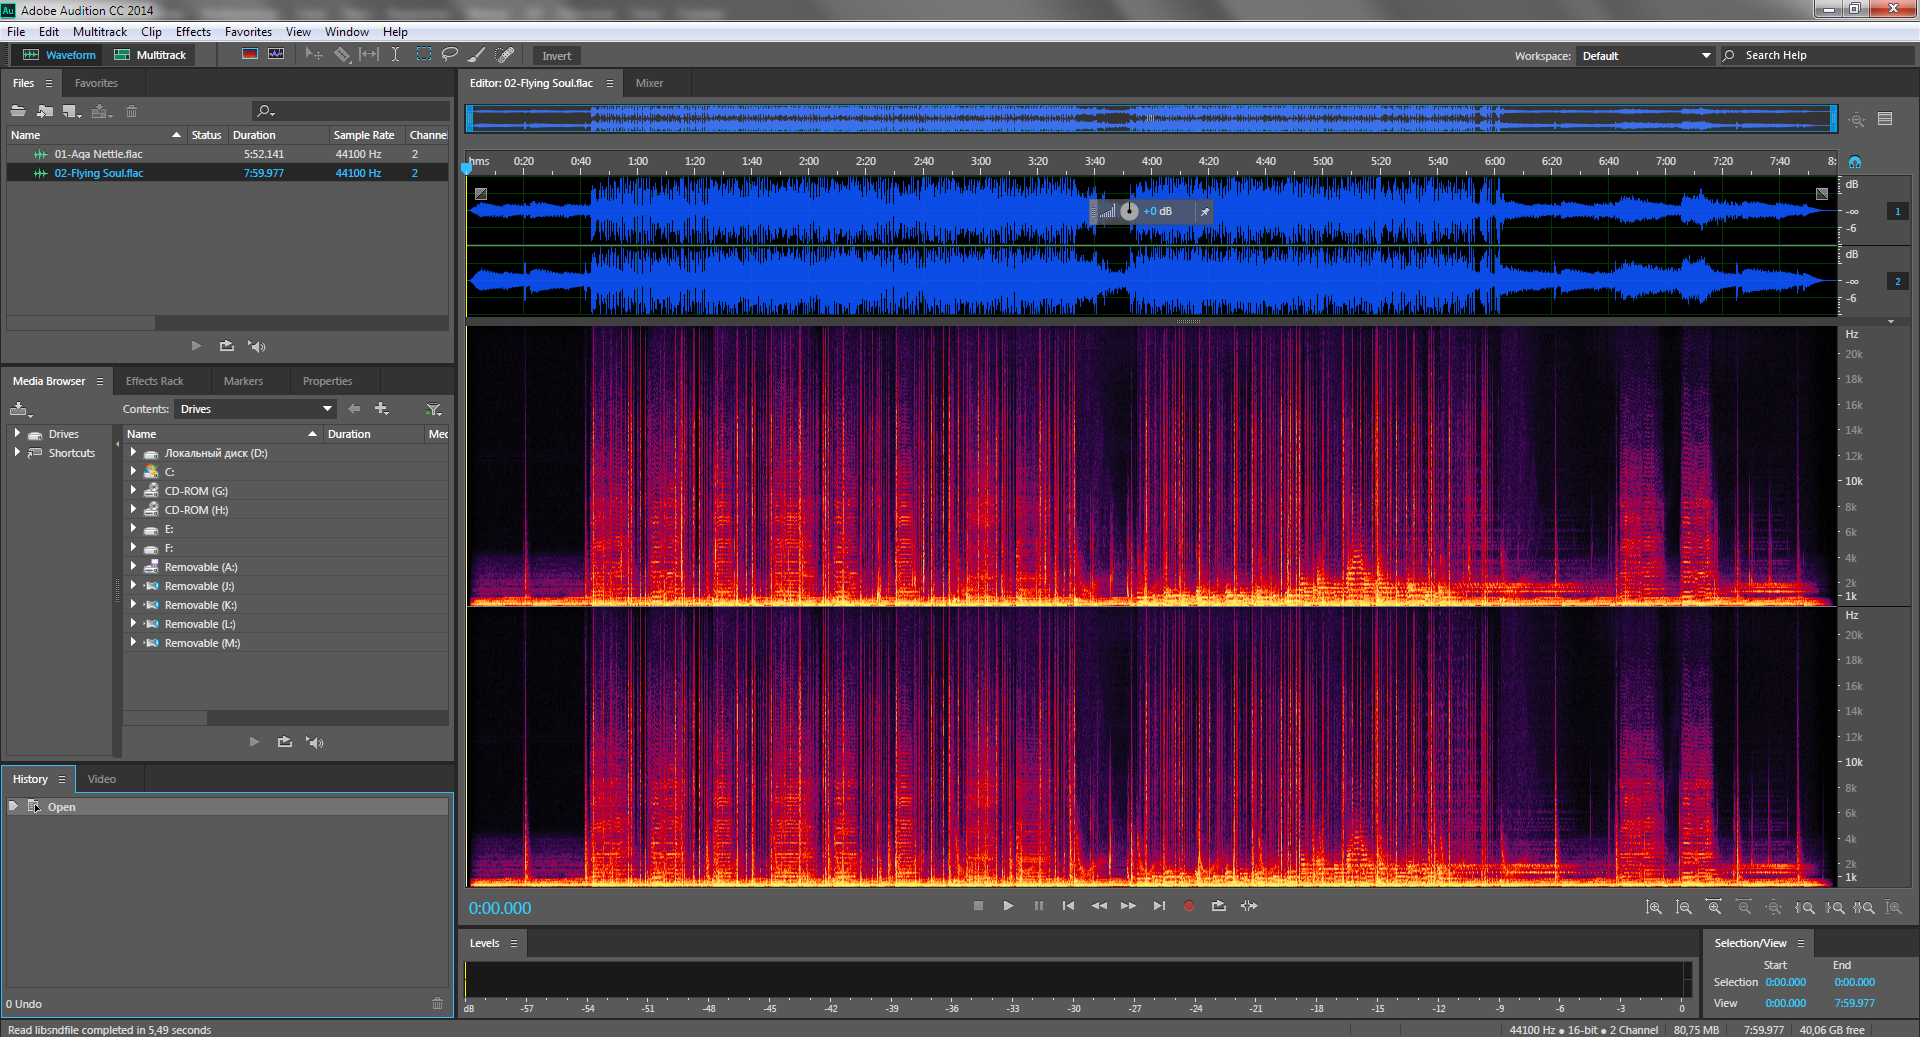Select the Move tool
1920x1037 pixels.
pos(314,54)
